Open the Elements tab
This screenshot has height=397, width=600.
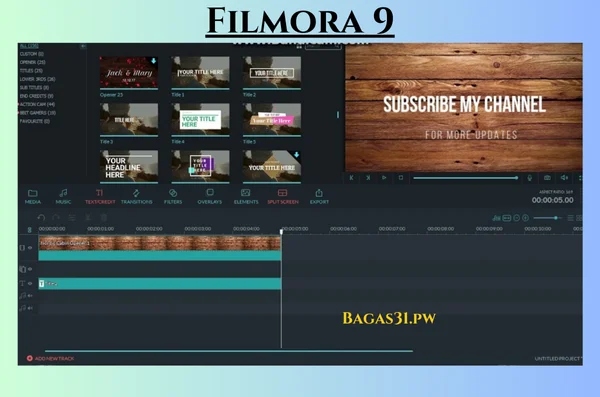click(246, 196)
